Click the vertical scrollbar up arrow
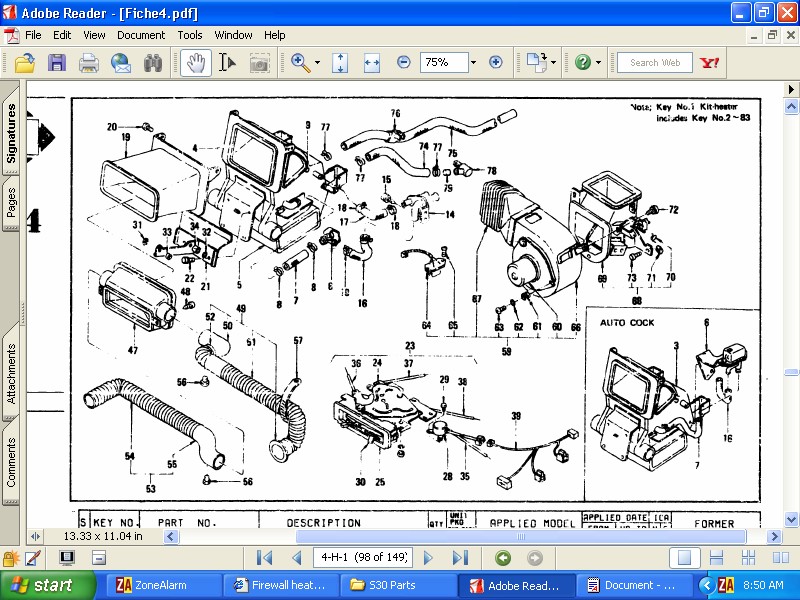This screenshot has height=600, width=800. (791, 107)
